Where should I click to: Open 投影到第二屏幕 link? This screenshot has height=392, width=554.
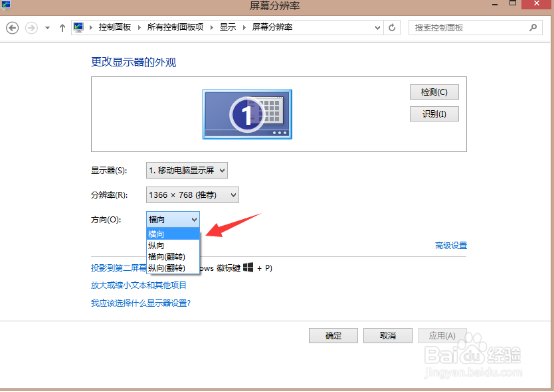tap(118, 268)
